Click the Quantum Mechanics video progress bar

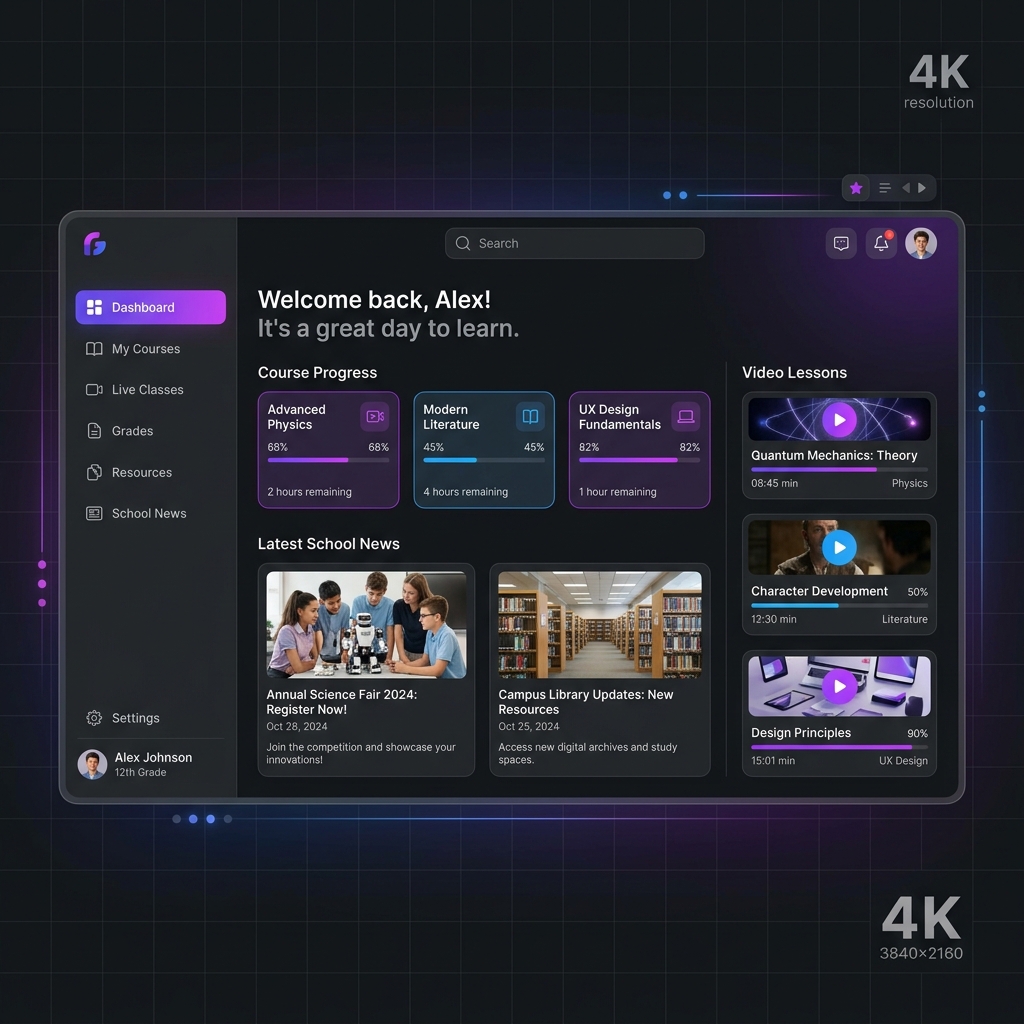pyautogui.click(x=839, y=470)
